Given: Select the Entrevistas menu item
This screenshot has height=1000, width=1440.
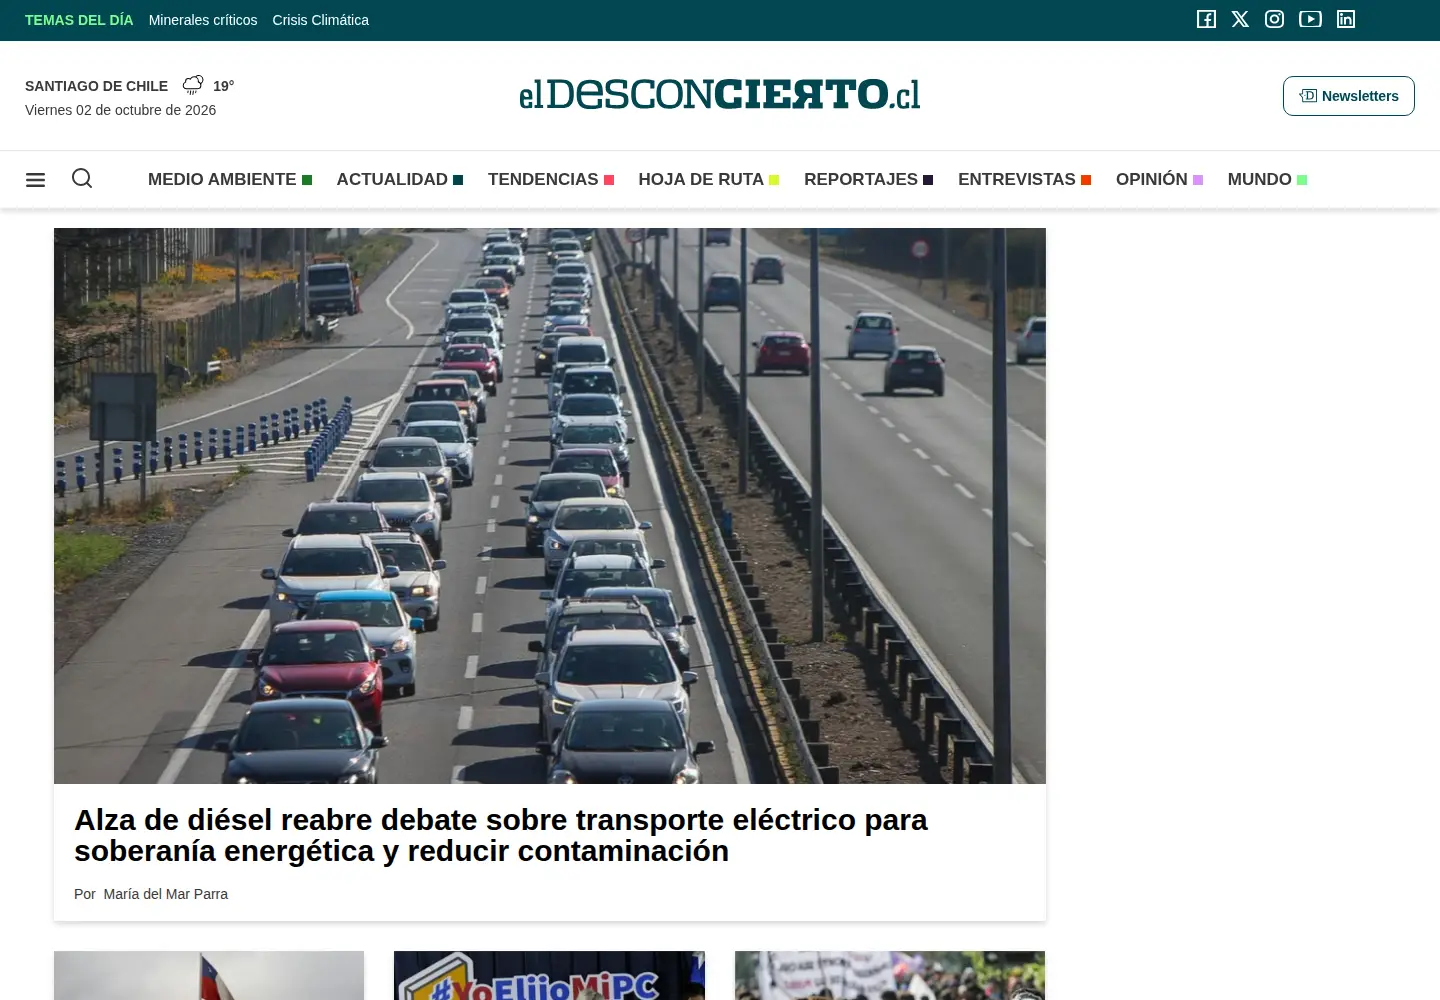Looking at the screenshot, I should tap(1025, 179).
